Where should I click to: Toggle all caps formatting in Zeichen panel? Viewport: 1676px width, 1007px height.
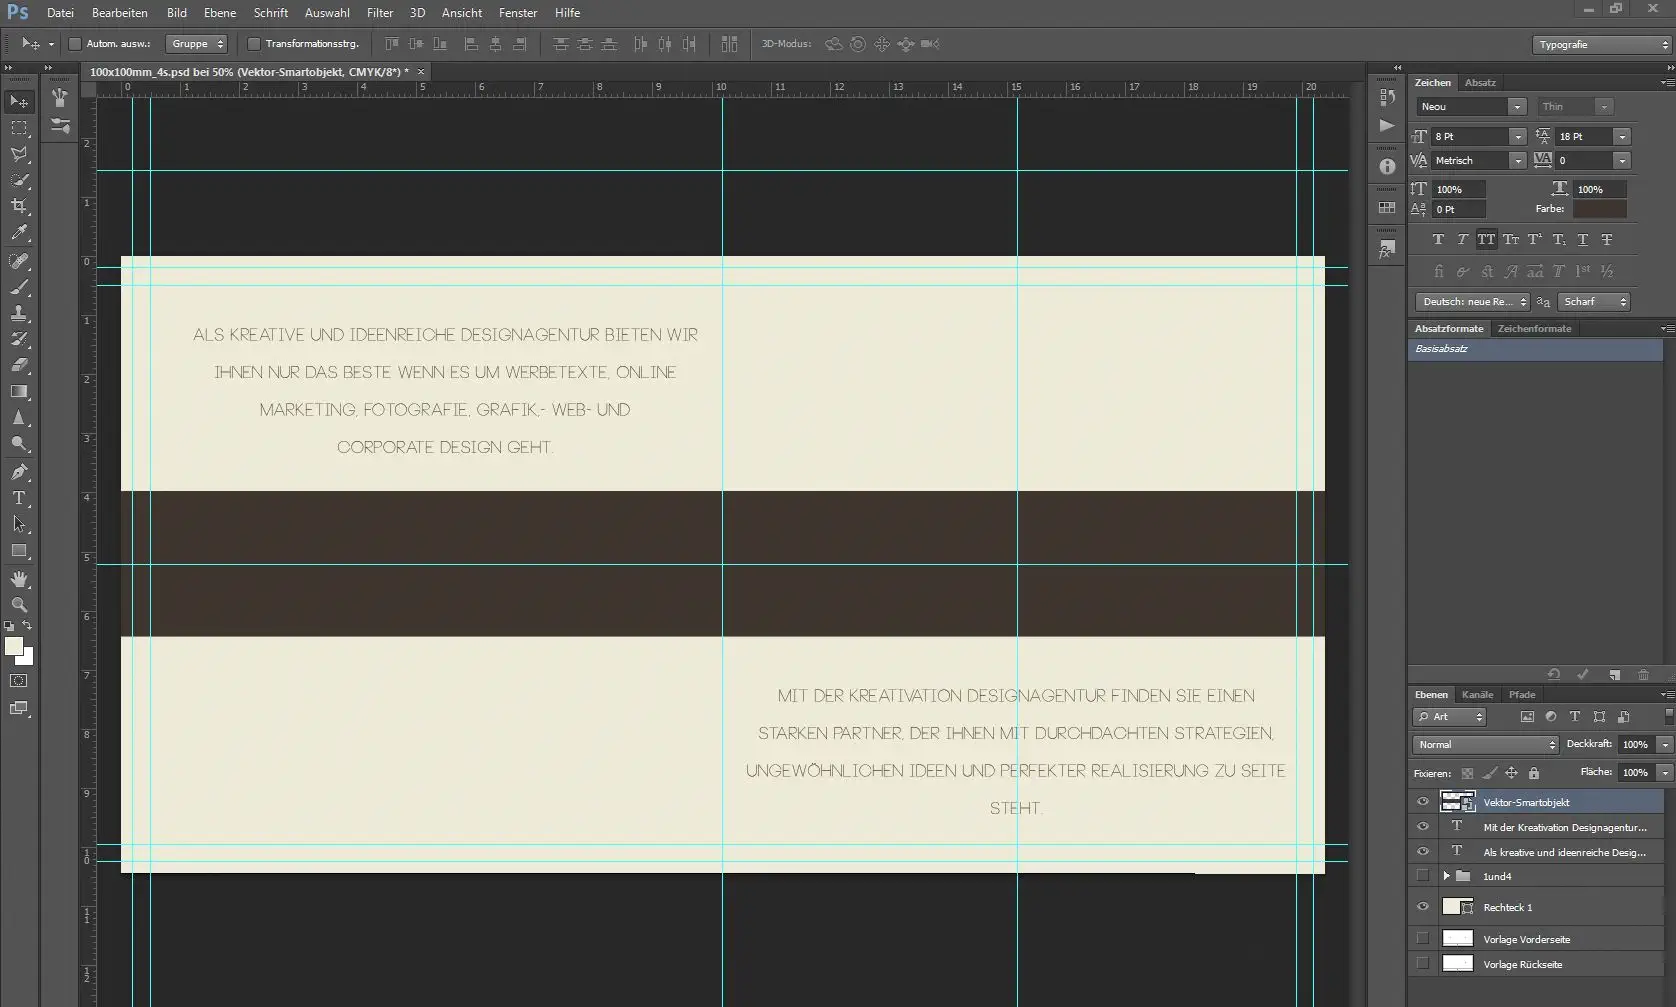click(1487, 240)
